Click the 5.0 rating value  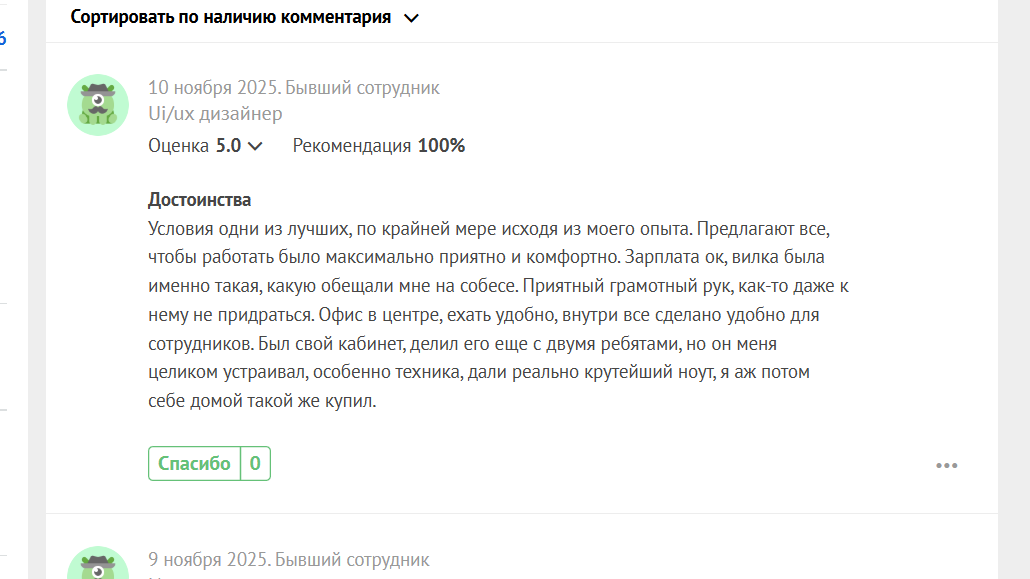pos(229,145)
